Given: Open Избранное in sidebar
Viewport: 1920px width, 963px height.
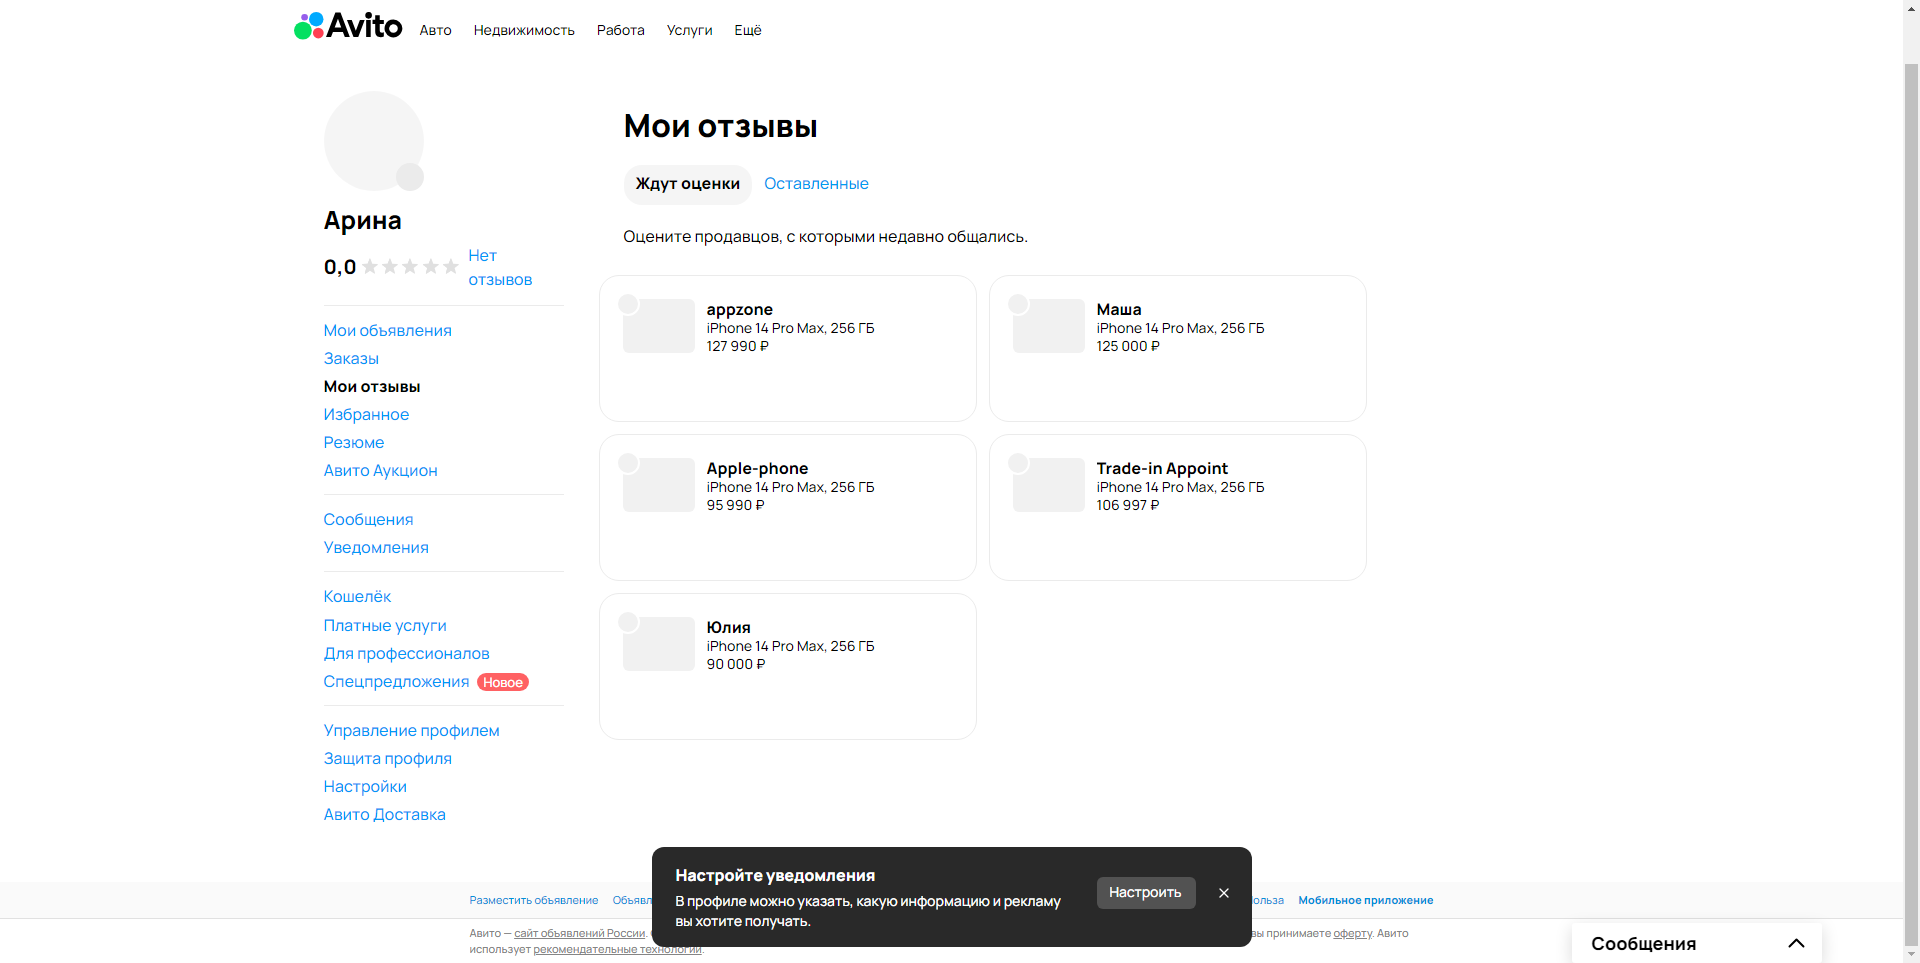Looking at the screenshot, I should [x=366, y=415].
